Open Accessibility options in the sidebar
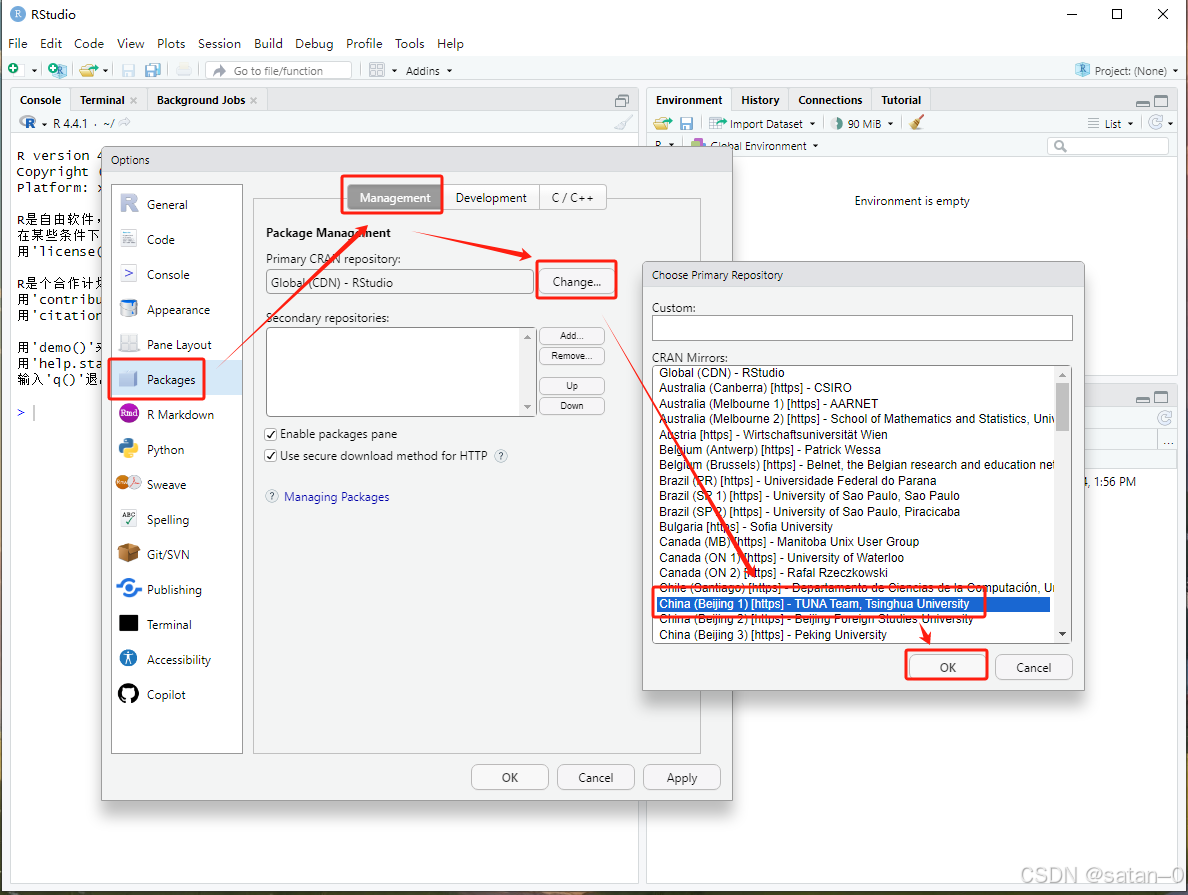This screenshot has height=895, width=1188. click(177, 659)
